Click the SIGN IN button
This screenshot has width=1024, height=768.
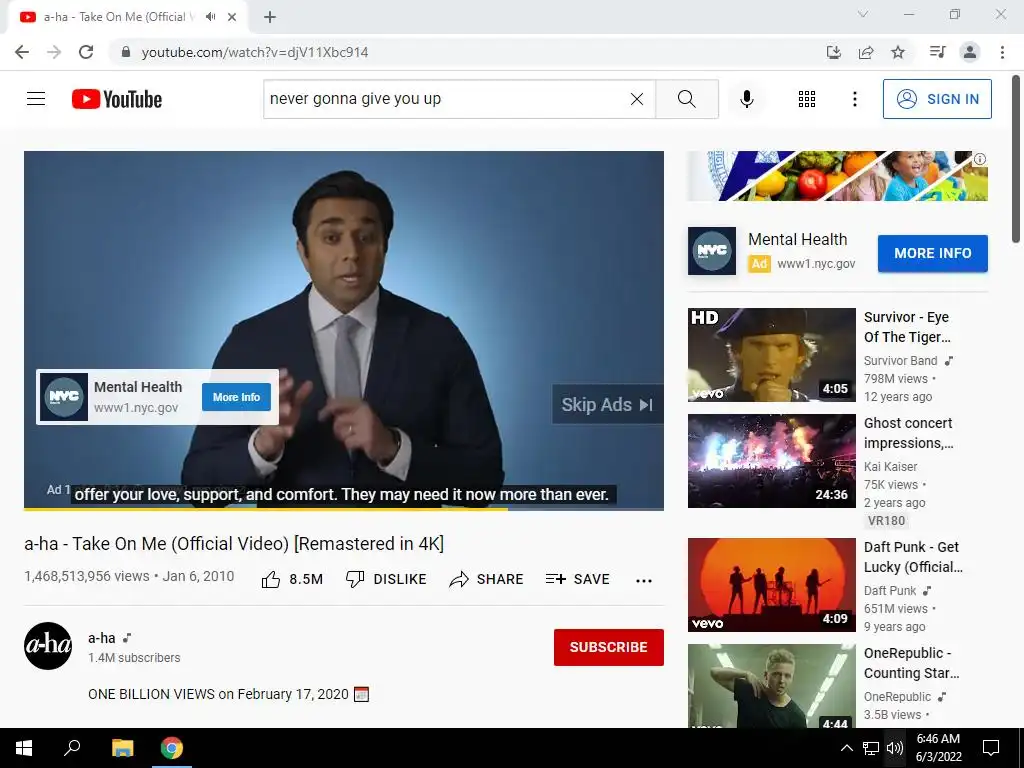click(937, 99)
